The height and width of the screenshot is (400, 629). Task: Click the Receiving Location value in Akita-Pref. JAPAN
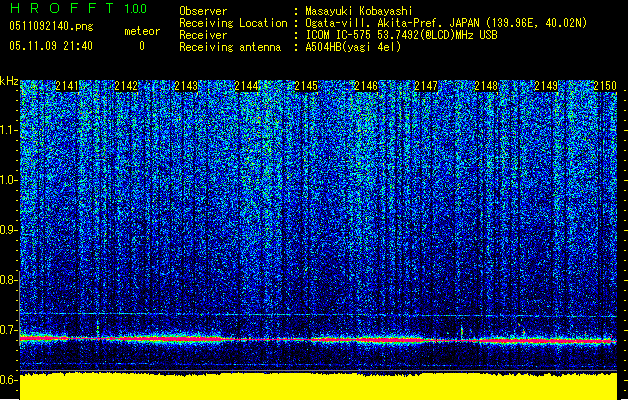[446, 23]
